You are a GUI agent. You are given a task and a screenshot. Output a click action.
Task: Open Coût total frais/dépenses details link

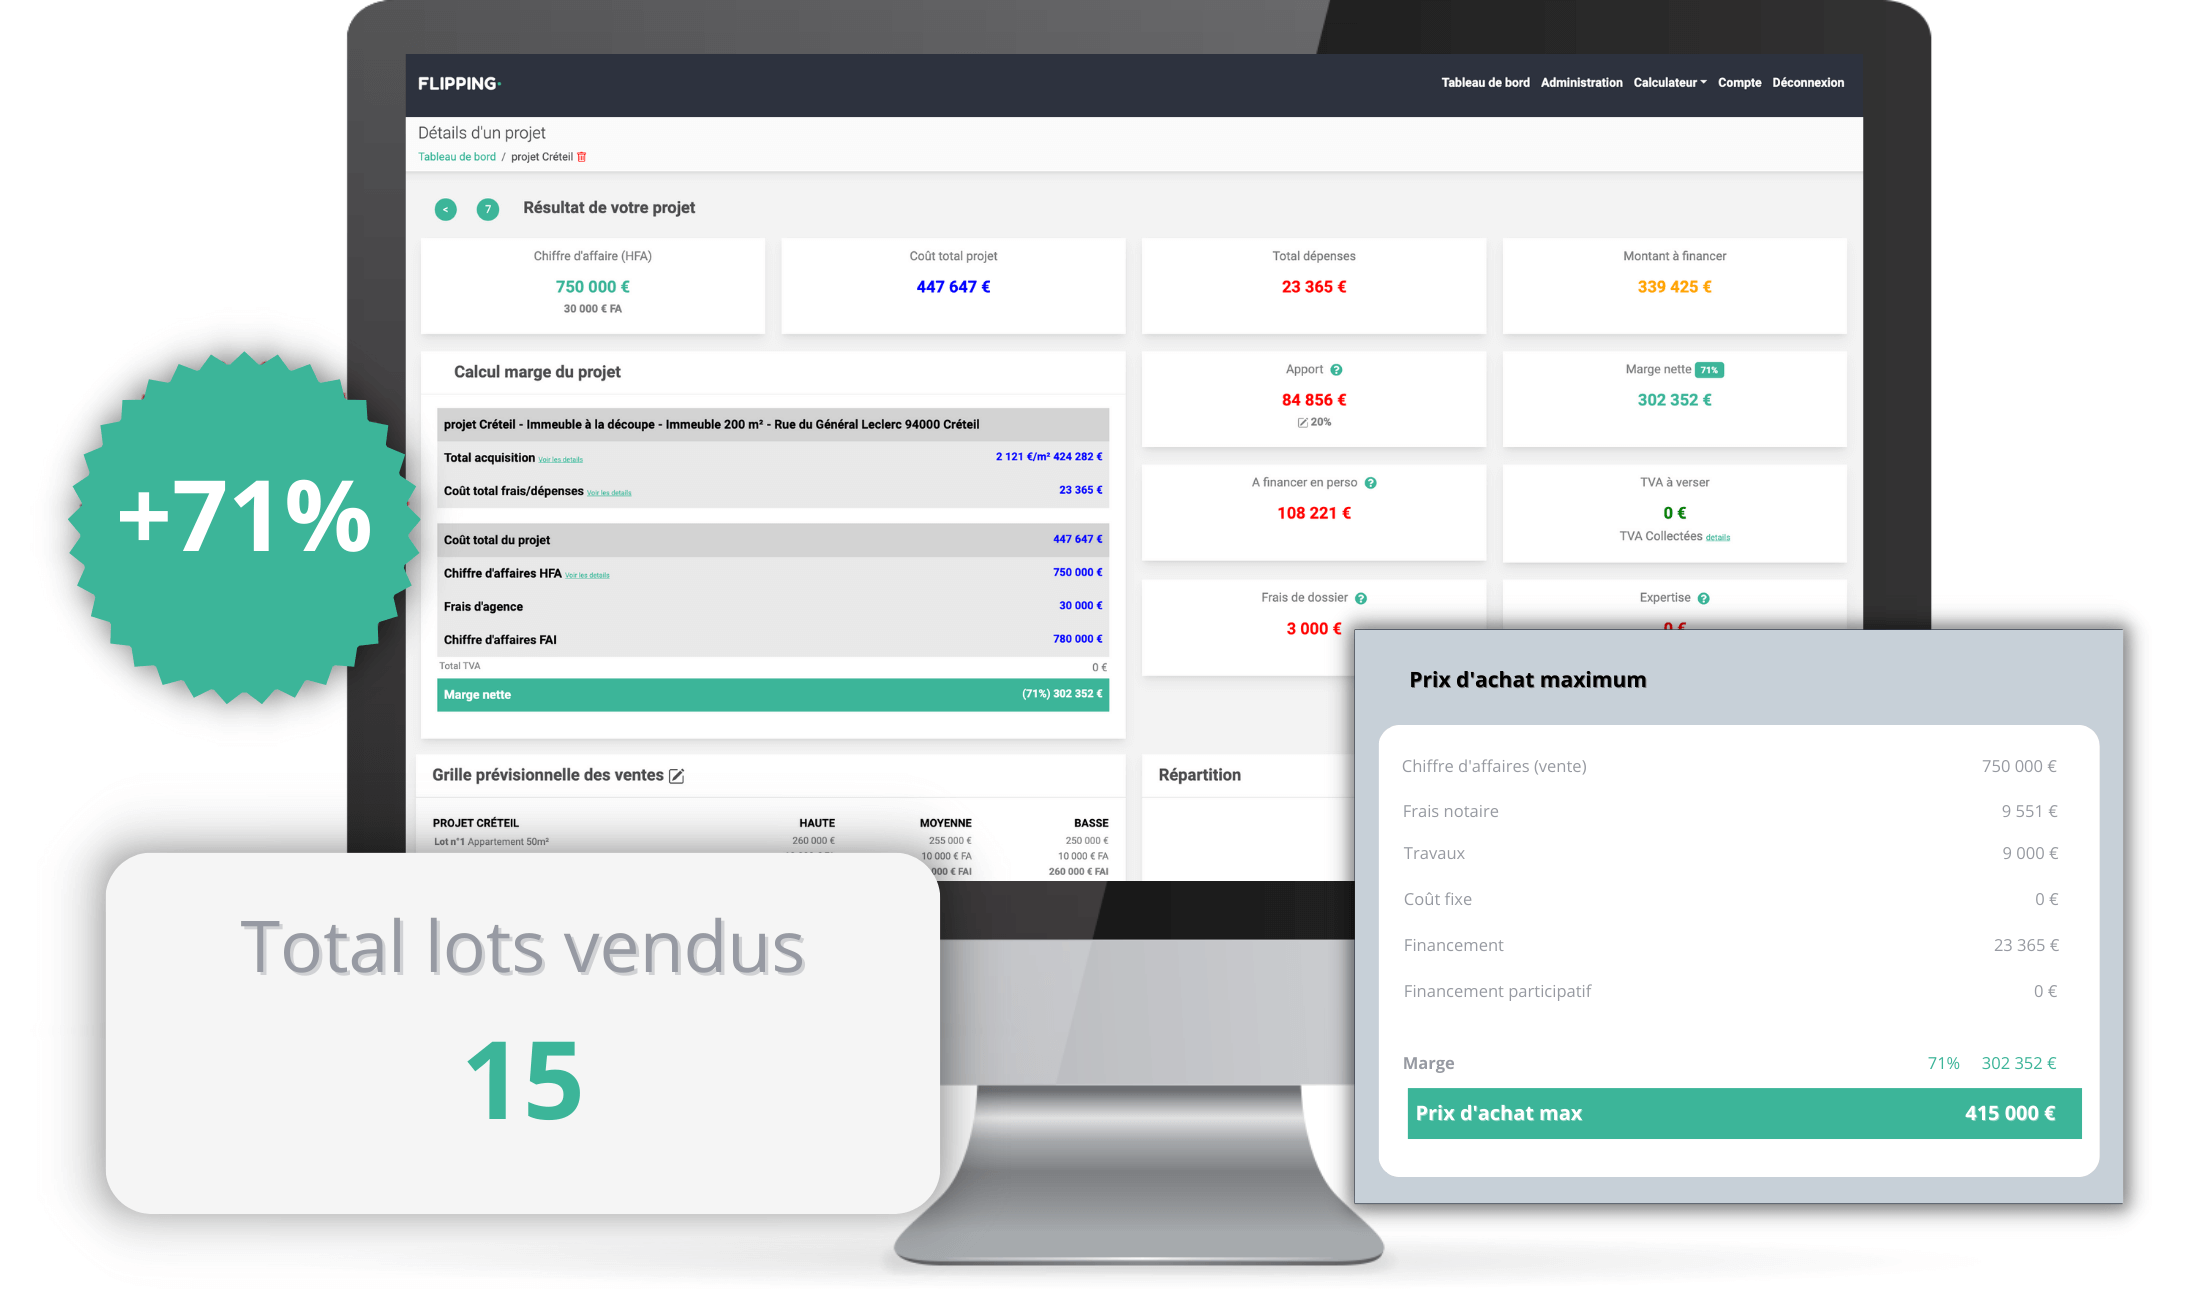coord(609,493)
